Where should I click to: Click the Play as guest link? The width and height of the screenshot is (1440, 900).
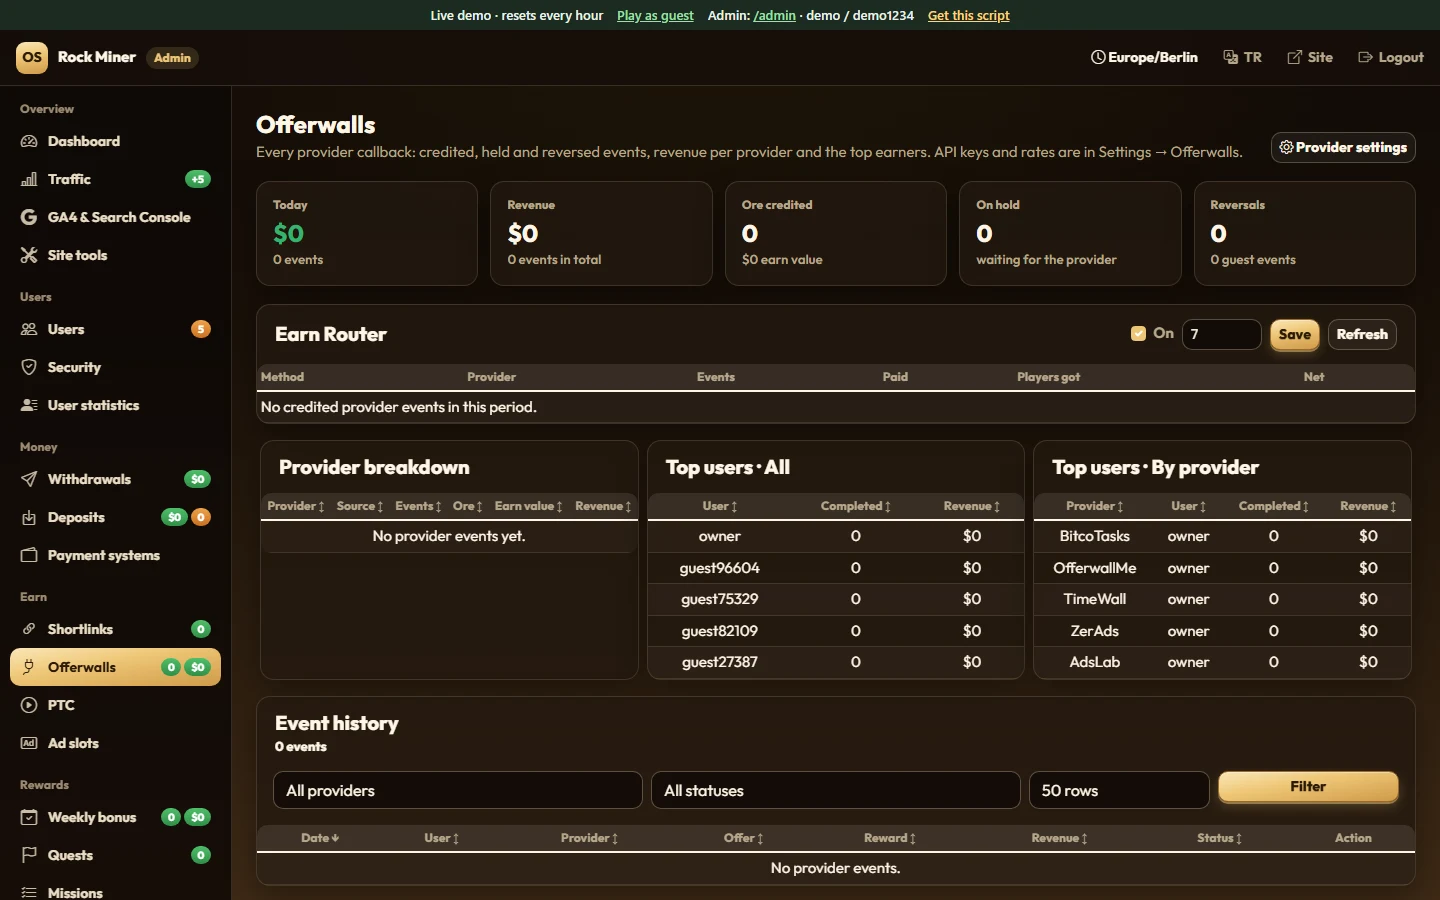click(x=655, y=15)
